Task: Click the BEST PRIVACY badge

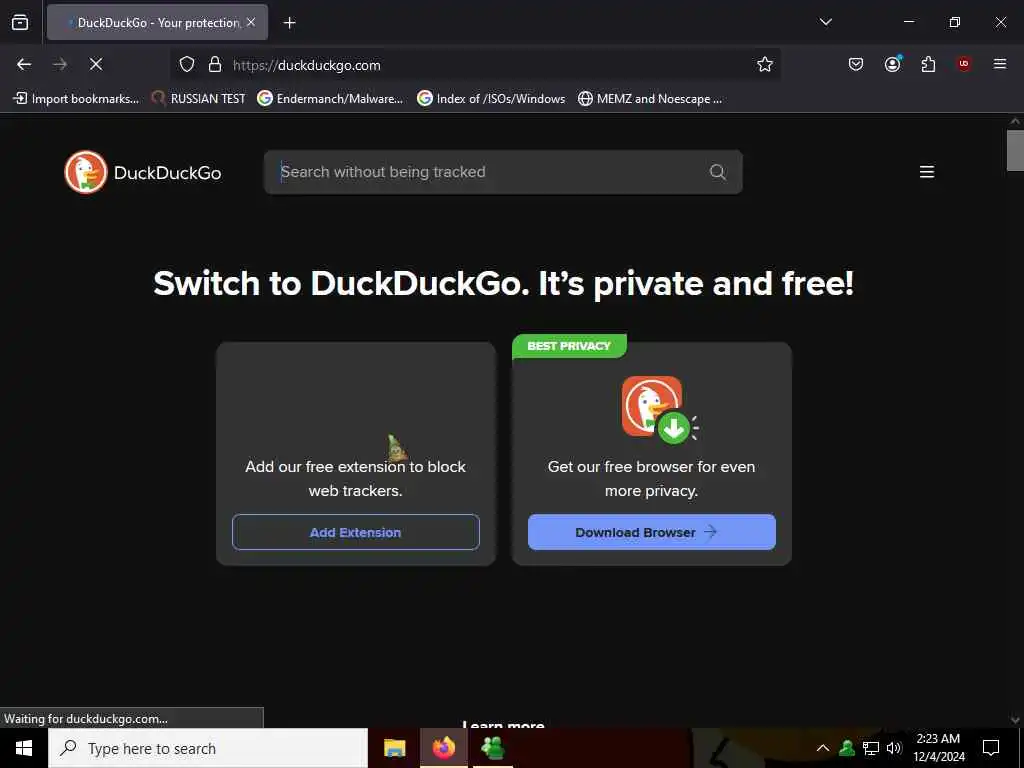Action: tap(569, 345)
